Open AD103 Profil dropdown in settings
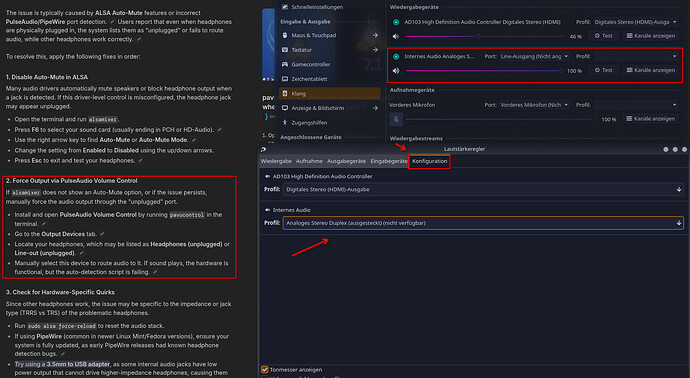690x378 pixels. pyautogui.click(x=635, y=22)
